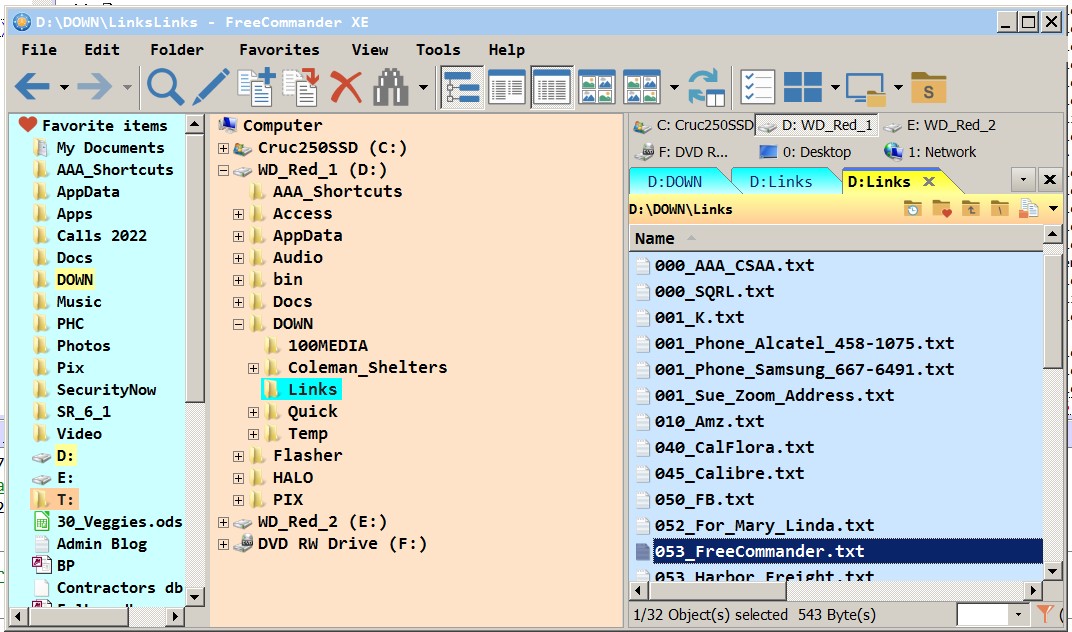1072x632 pixels.
Task: Click the synchronize folders icon
Action: tap(706, 87)
